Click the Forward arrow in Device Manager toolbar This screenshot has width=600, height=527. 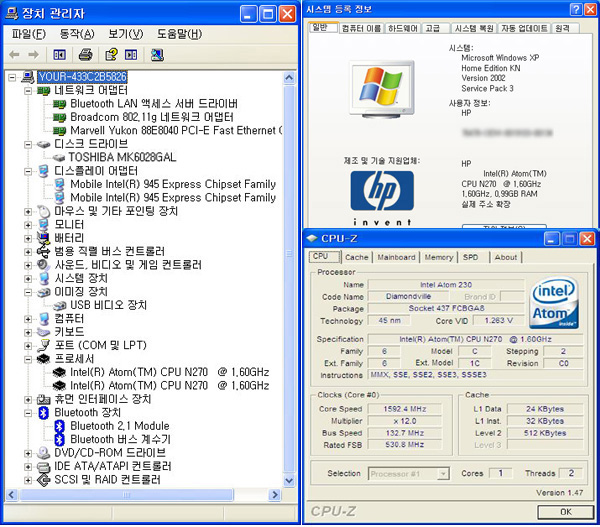[x=34, y=55]
